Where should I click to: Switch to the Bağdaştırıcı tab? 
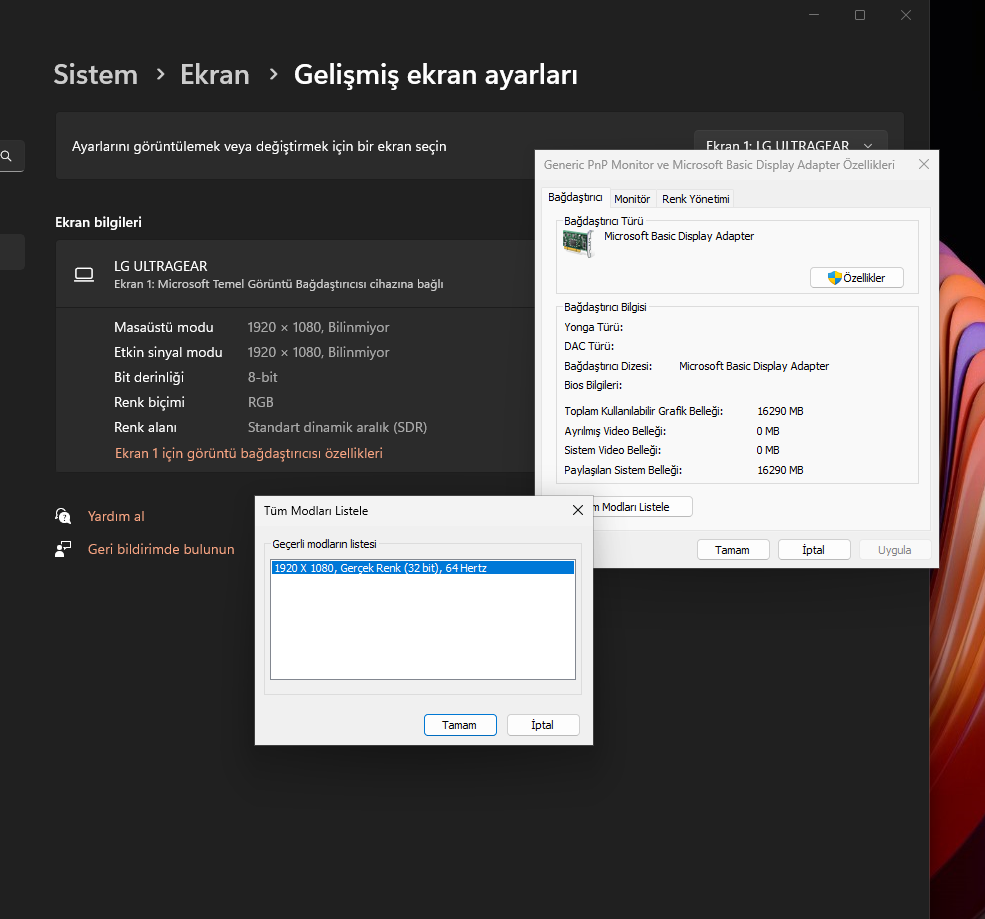click(x=575, y=197)
